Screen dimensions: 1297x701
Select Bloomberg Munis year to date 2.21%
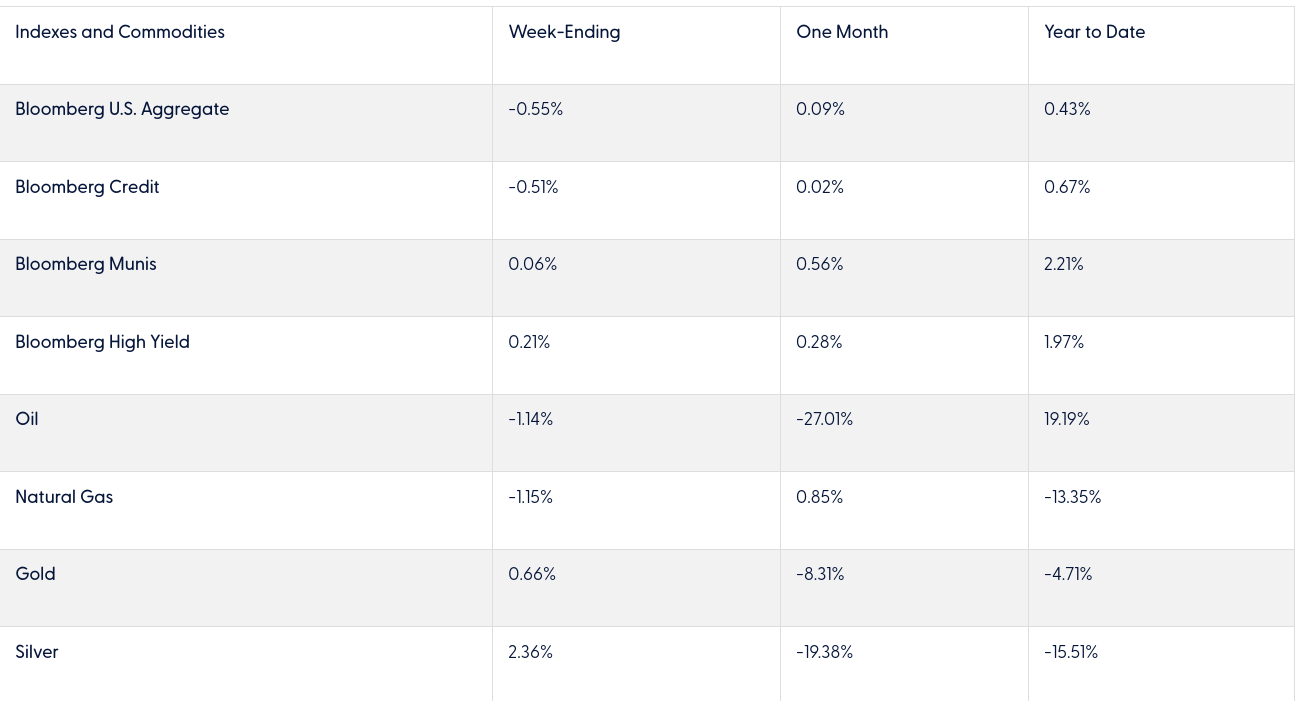tap(1063, 264)
